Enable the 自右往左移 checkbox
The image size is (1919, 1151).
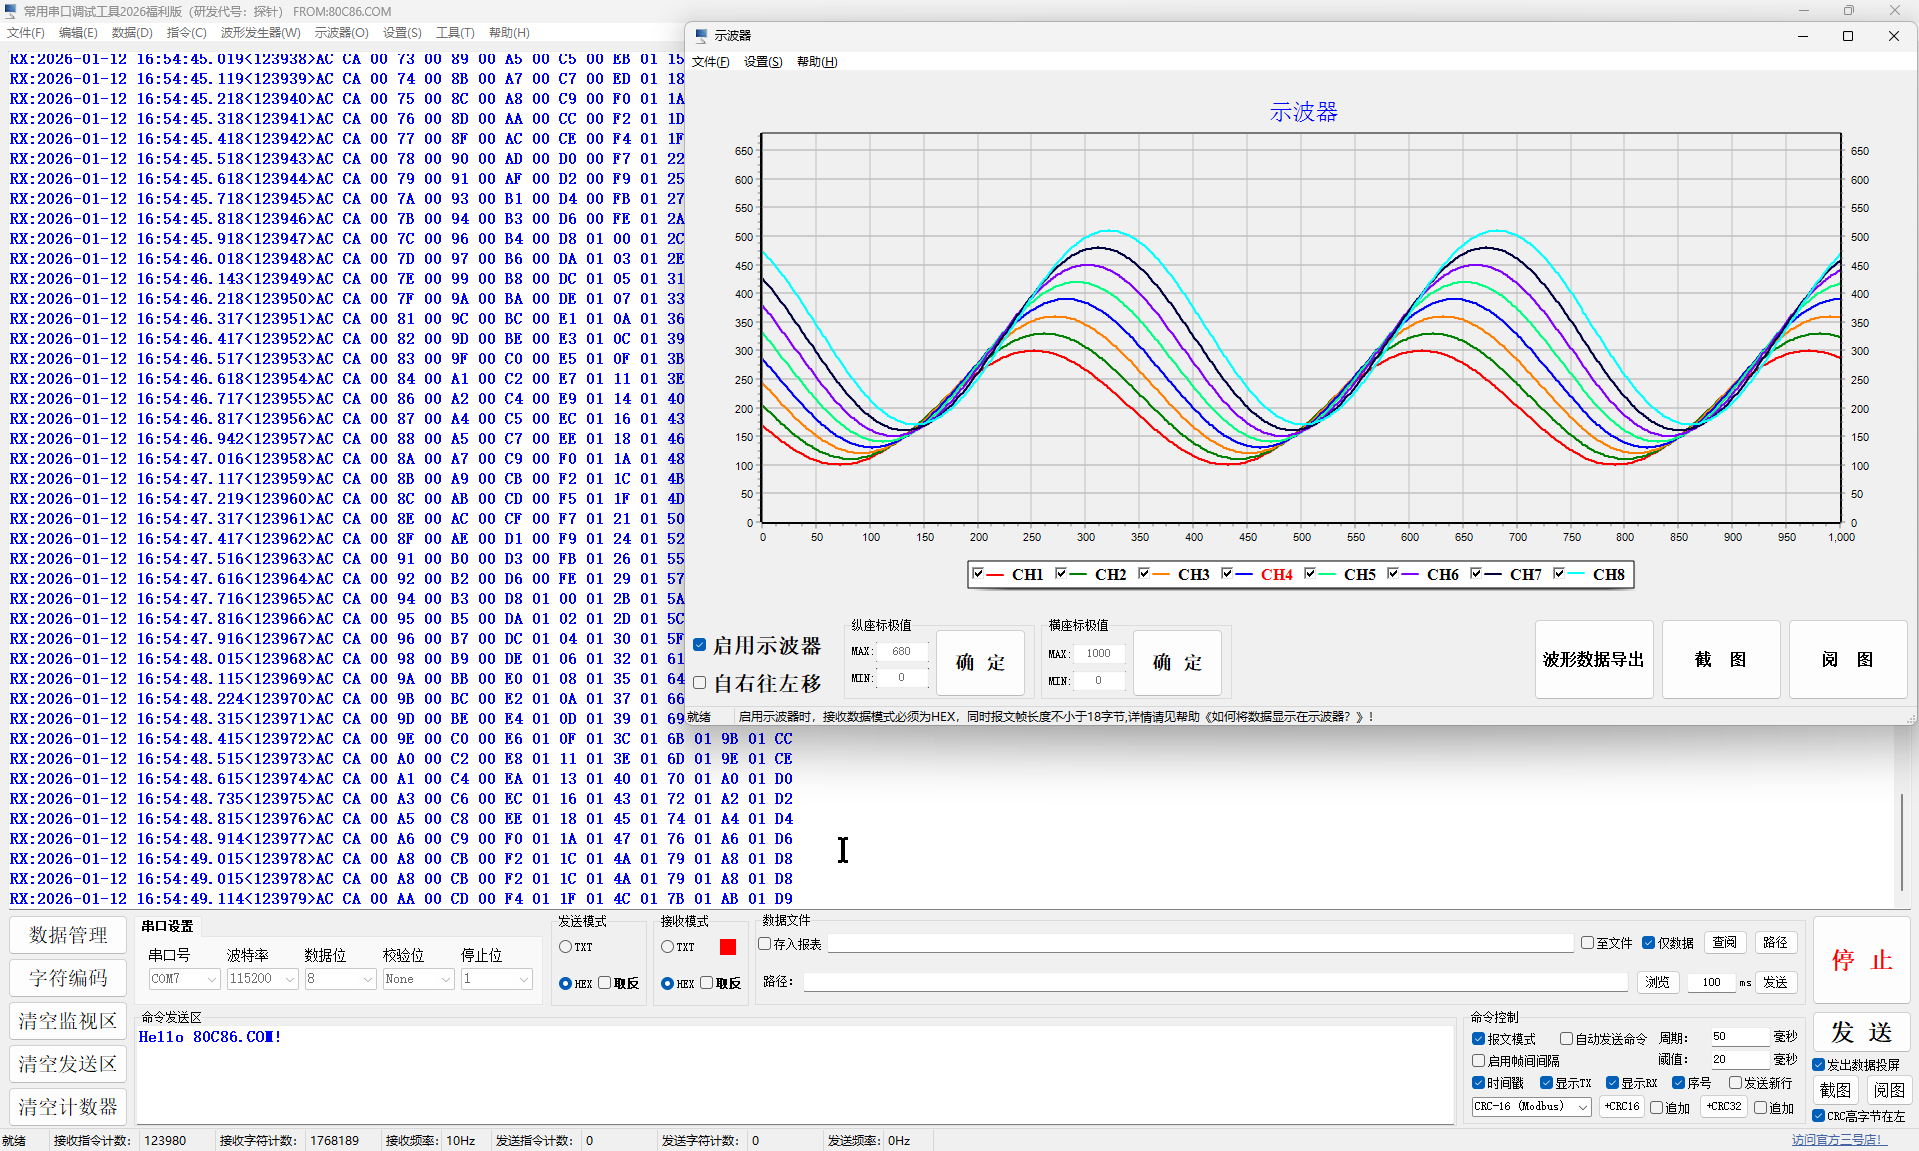point(700,683)
